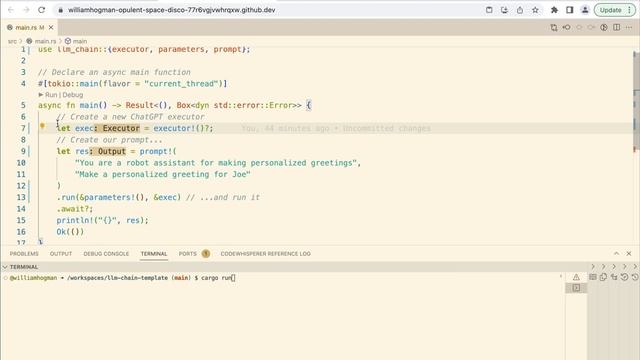Click line number 10 in the gutter
640x360 pixels.
point(21,163)
